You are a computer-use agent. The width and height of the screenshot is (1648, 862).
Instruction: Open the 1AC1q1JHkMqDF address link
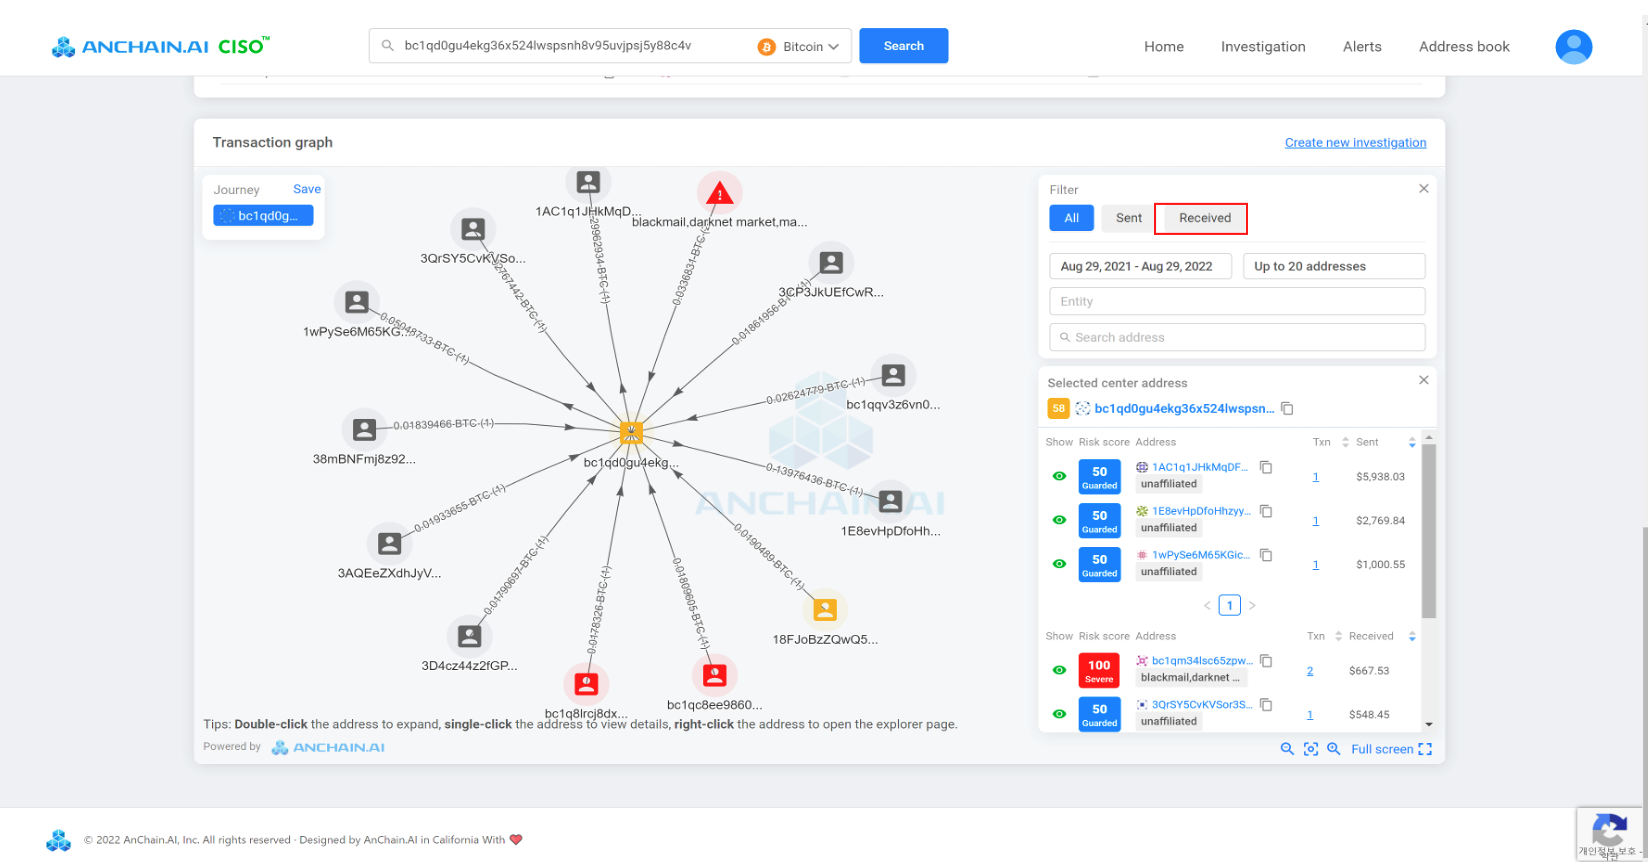(x=1200, y=467)
